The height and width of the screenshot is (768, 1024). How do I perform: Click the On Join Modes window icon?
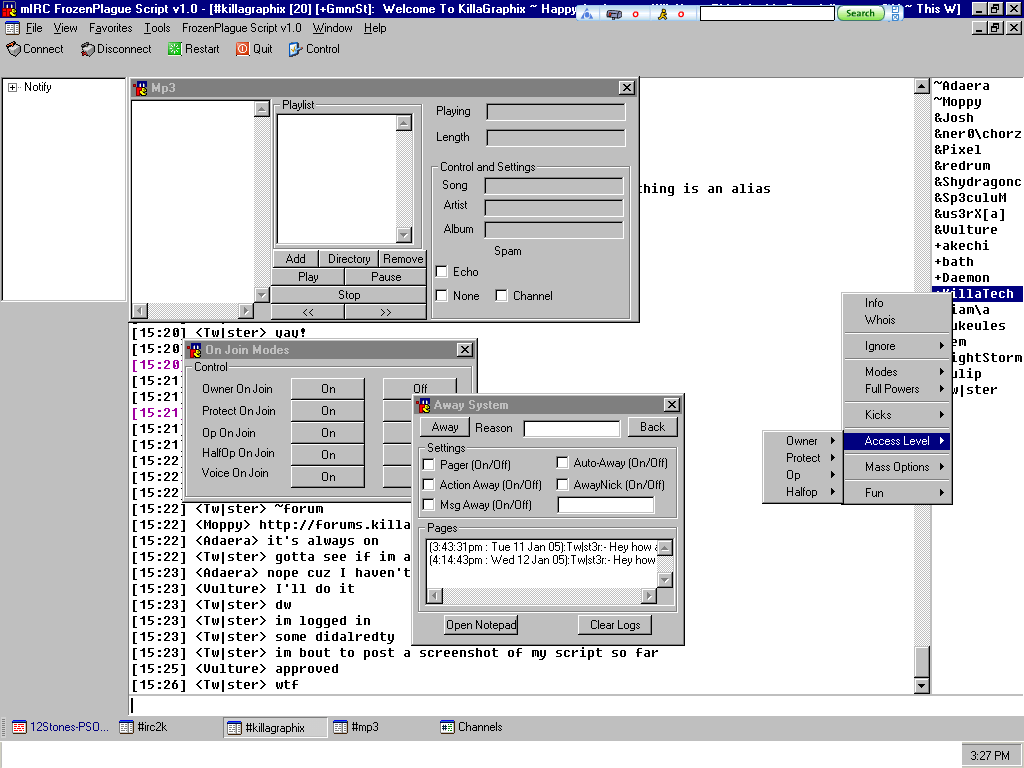pos(195,350)
